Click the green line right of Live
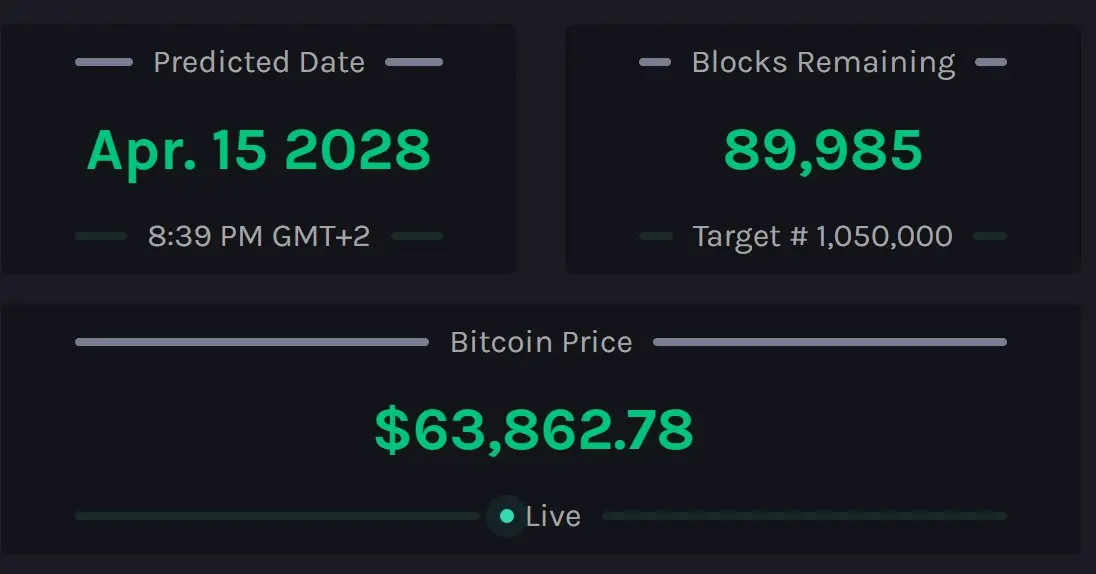Image resolution: width=1096 pixels, height=574 pixels. coord(805,516)
